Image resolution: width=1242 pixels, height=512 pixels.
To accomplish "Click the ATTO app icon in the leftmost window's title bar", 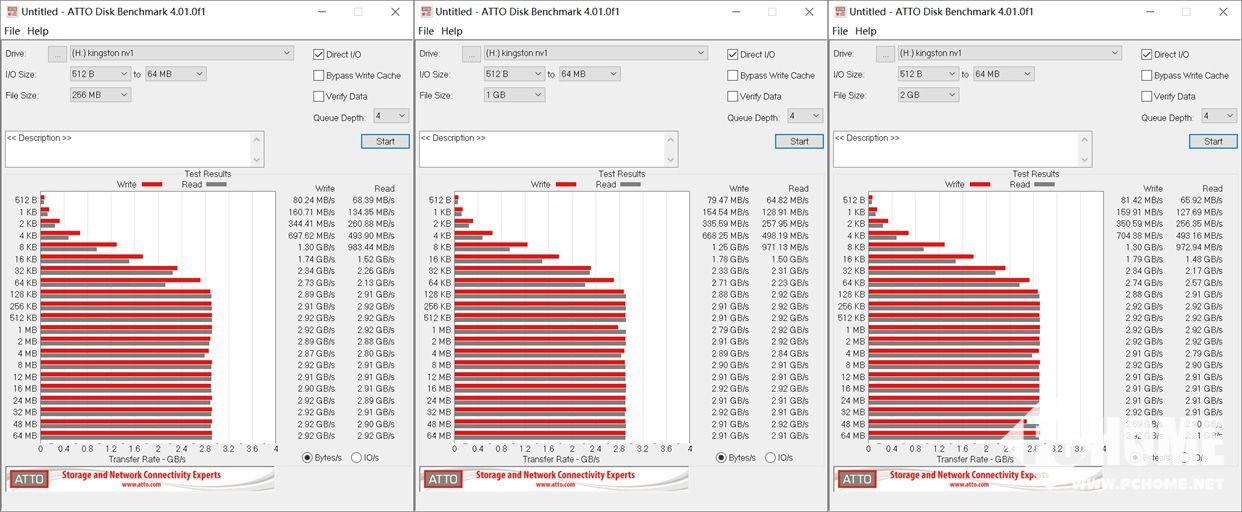I will point(11,12).
